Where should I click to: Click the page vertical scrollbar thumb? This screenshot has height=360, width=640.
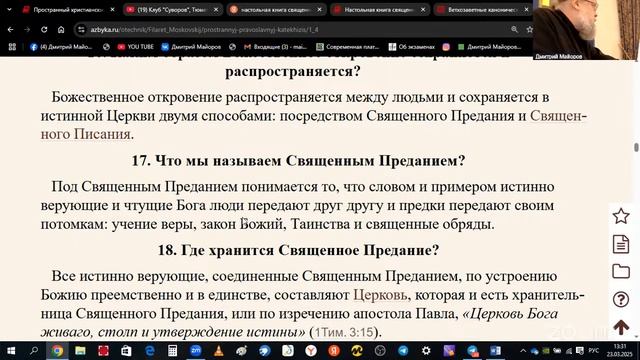coord(636,148)
